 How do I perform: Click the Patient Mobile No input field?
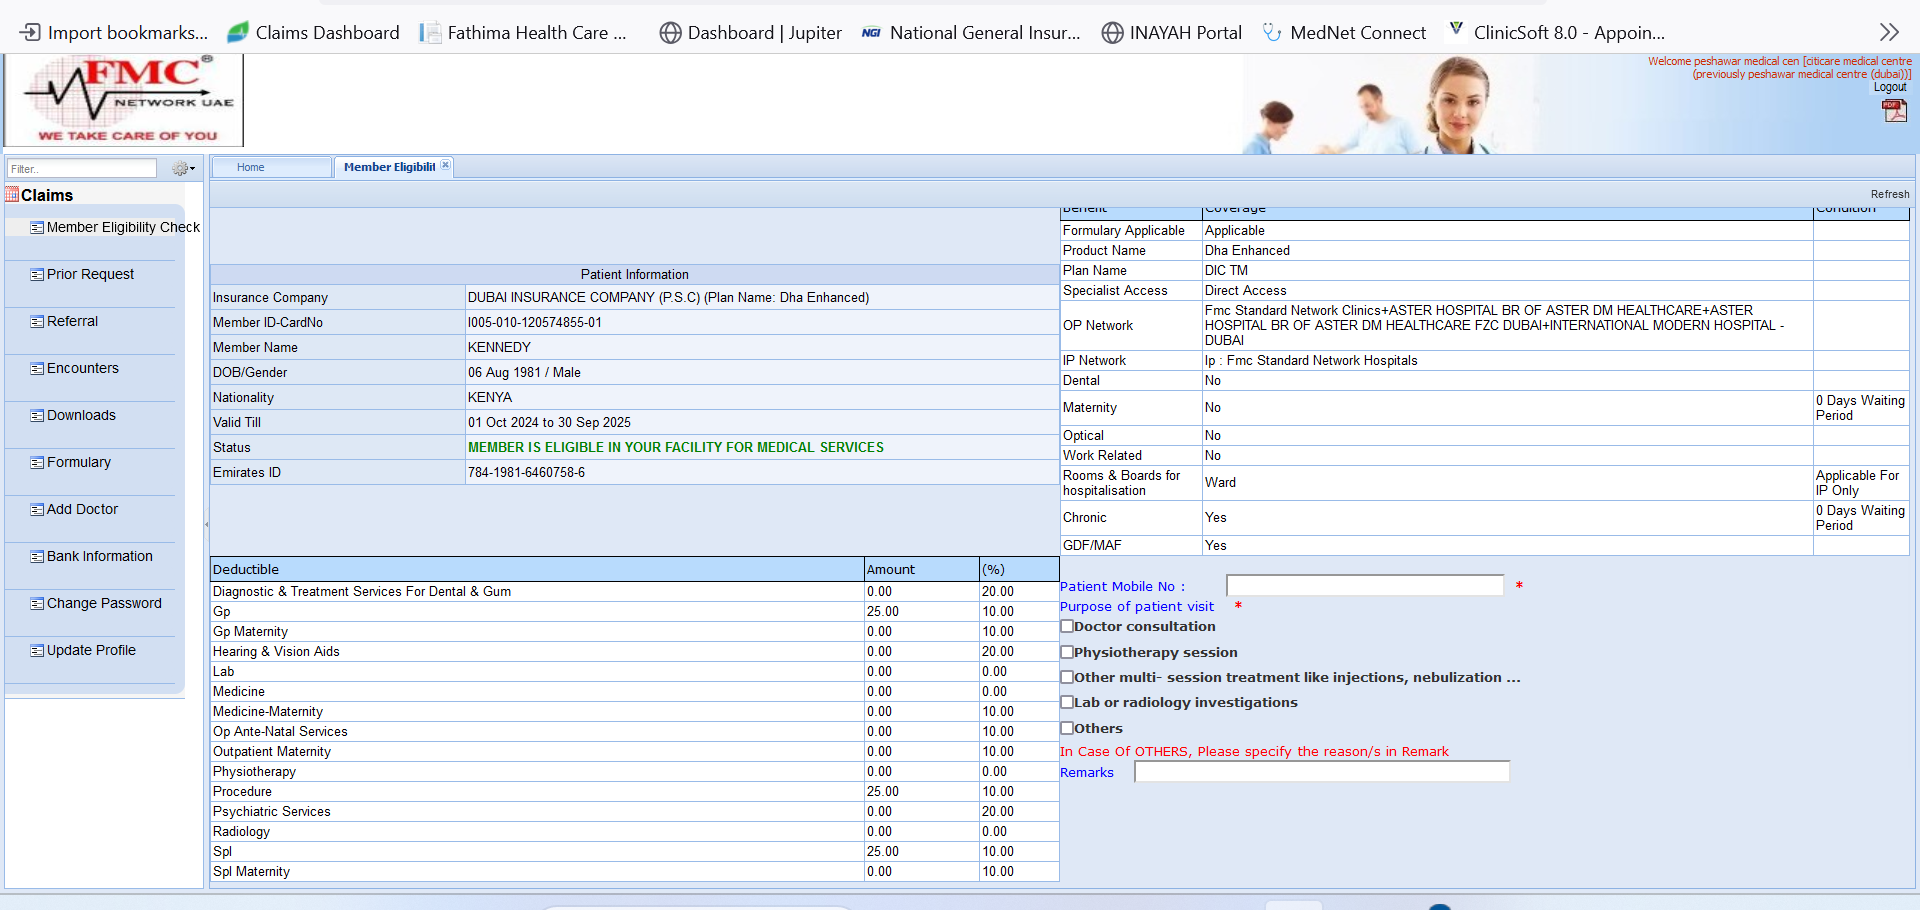click(x=1364, y=586)
